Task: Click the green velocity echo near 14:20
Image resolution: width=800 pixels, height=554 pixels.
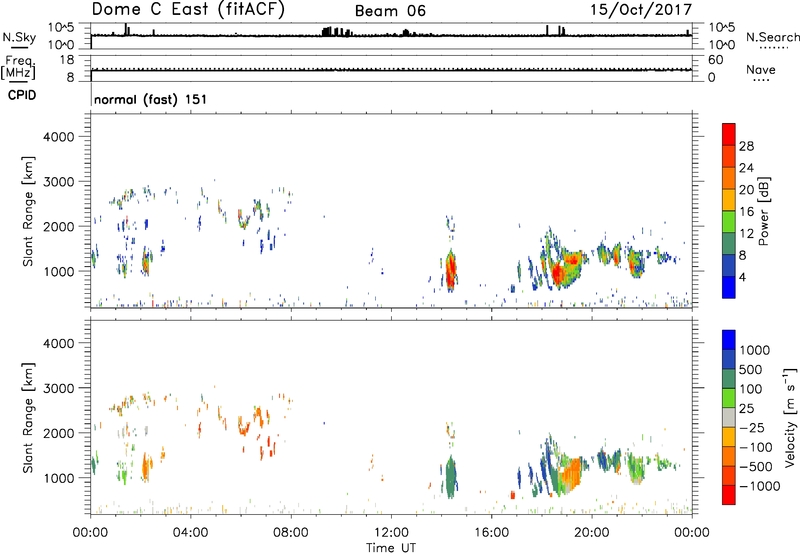Action: pos(450,477)
